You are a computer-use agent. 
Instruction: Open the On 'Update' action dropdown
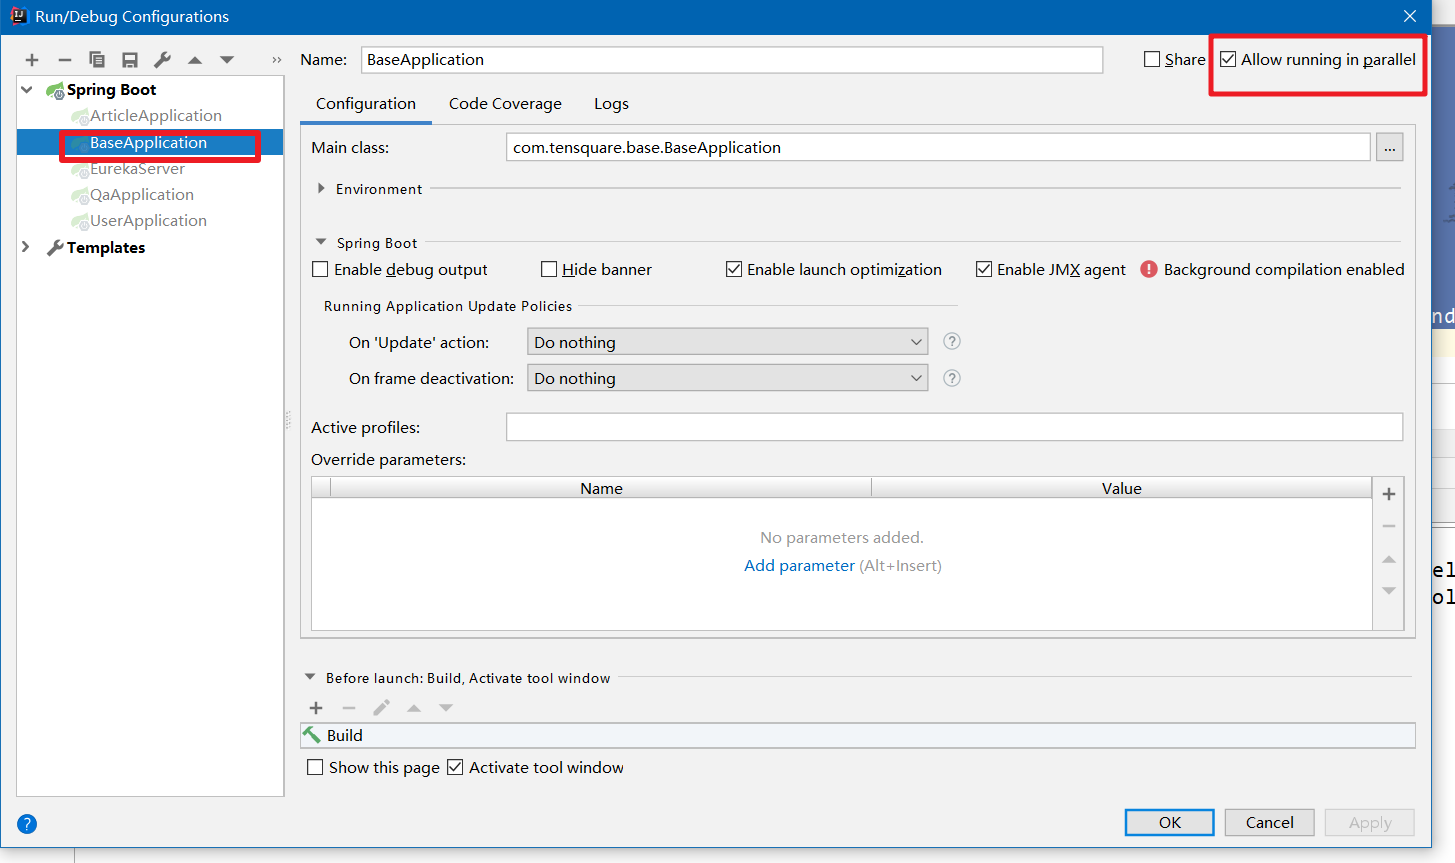727,342
